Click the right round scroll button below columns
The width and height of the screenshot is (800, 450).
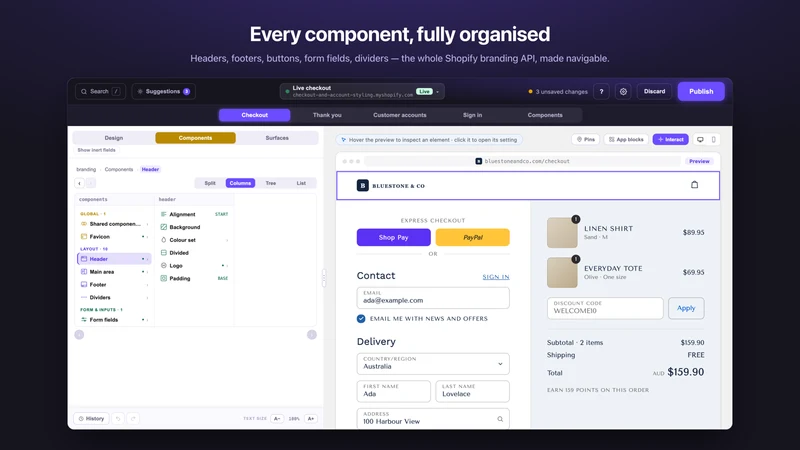pyautogui.click(x=312, y=335)
